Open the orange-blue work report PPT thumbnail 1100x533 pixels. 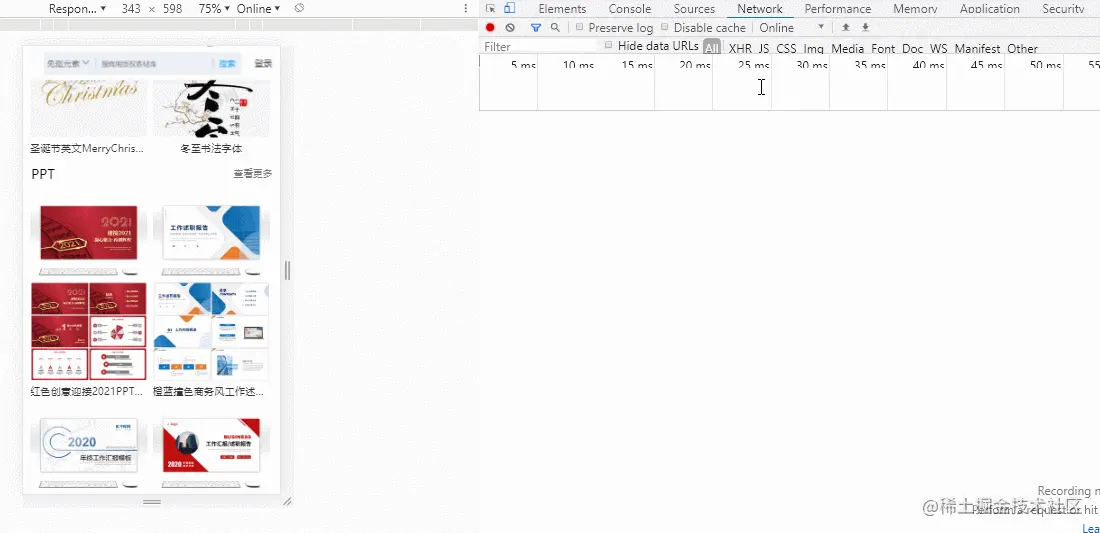(211, 293)
